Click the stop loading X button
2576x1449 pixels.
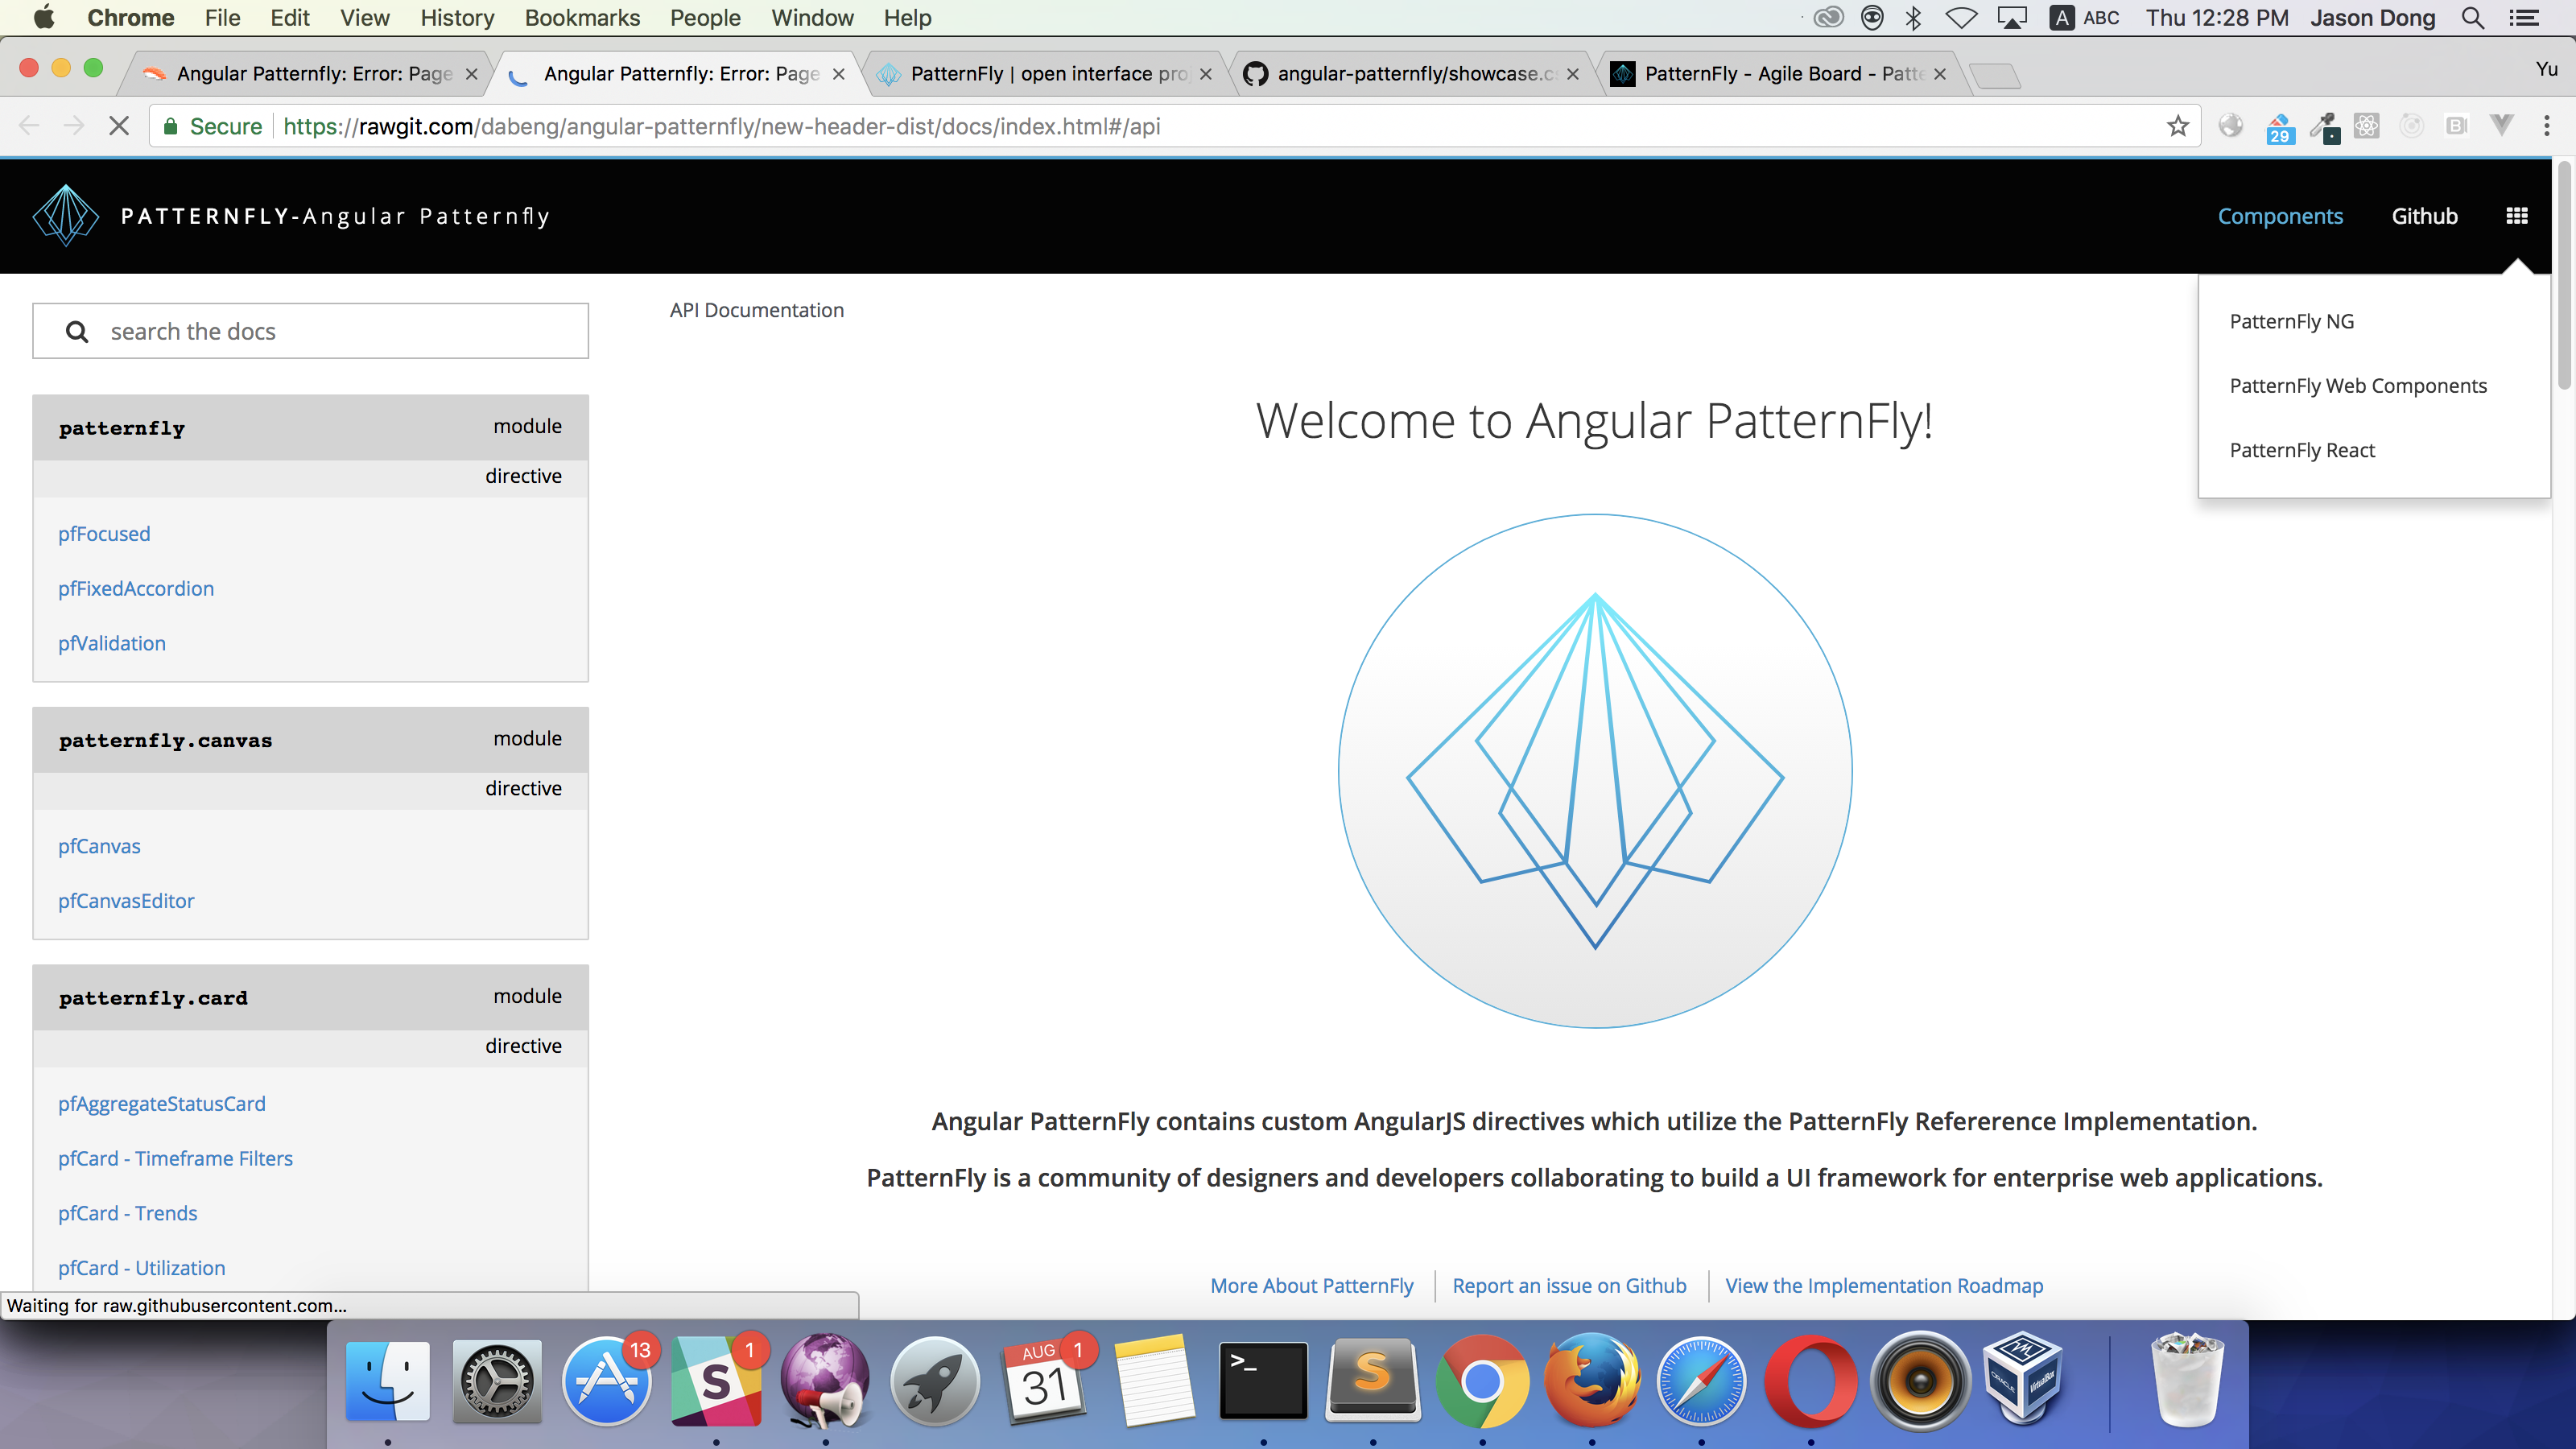click(x=118, y=126)
